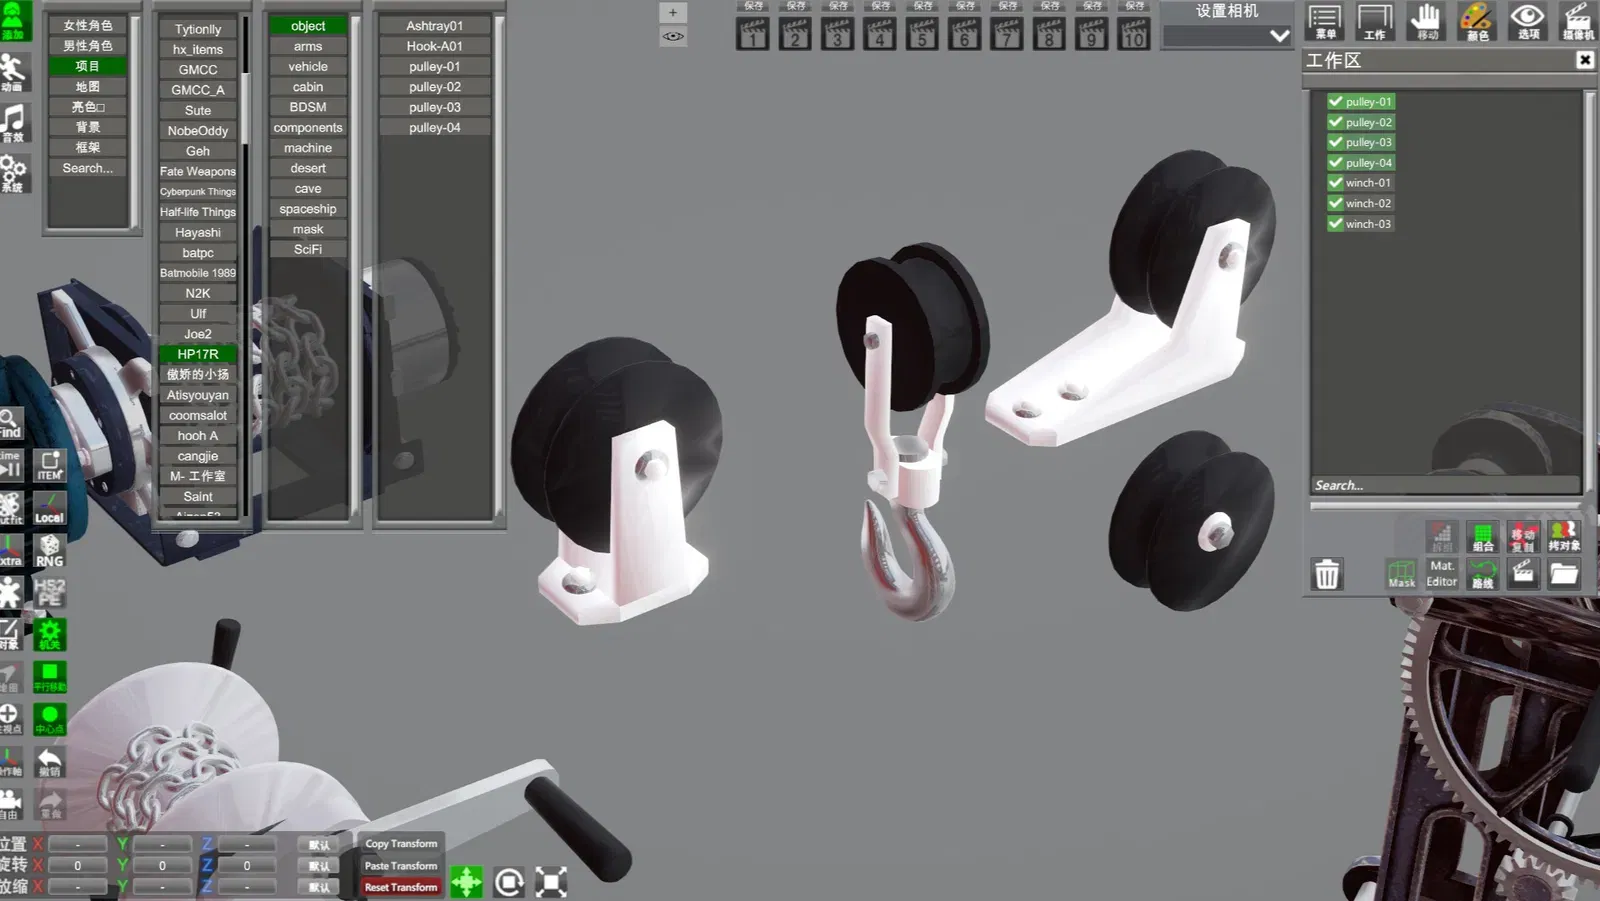Click Copy Transform button
This screenshot has width=1600, height=901.
(401, 844)
